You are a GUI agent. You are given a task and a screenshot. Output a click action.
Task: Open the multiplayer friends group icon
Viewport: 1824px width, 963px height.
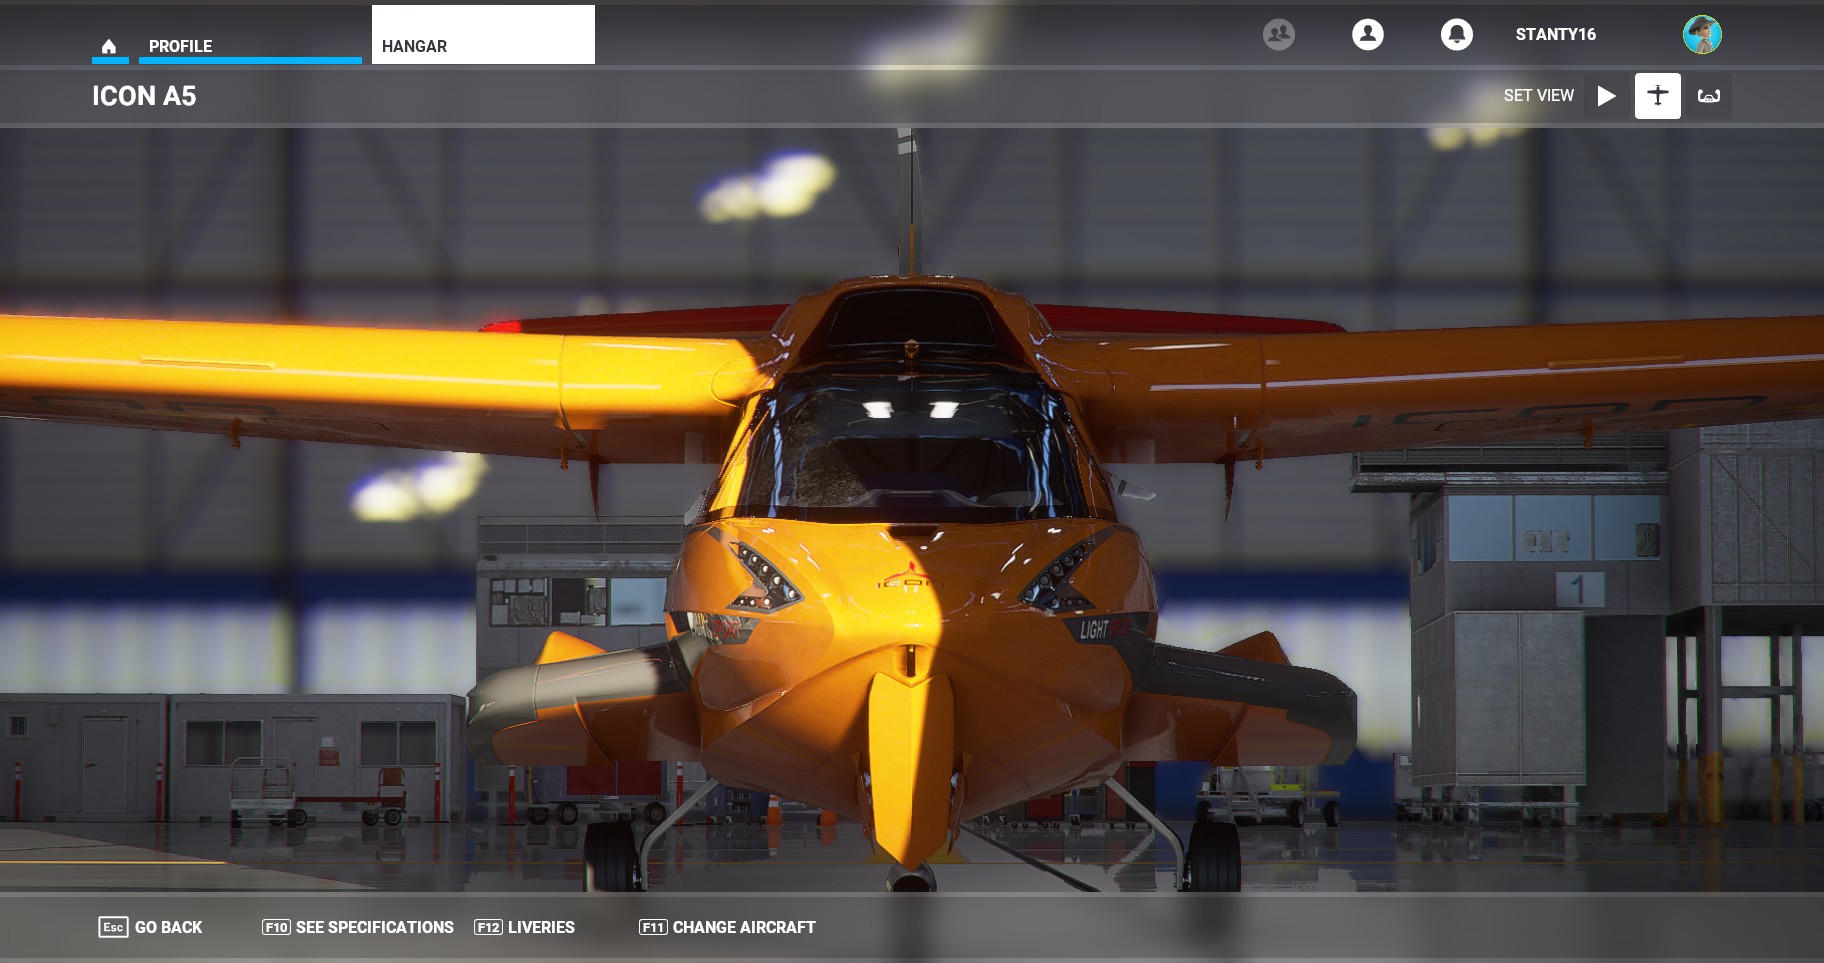tap(1278, 34)
